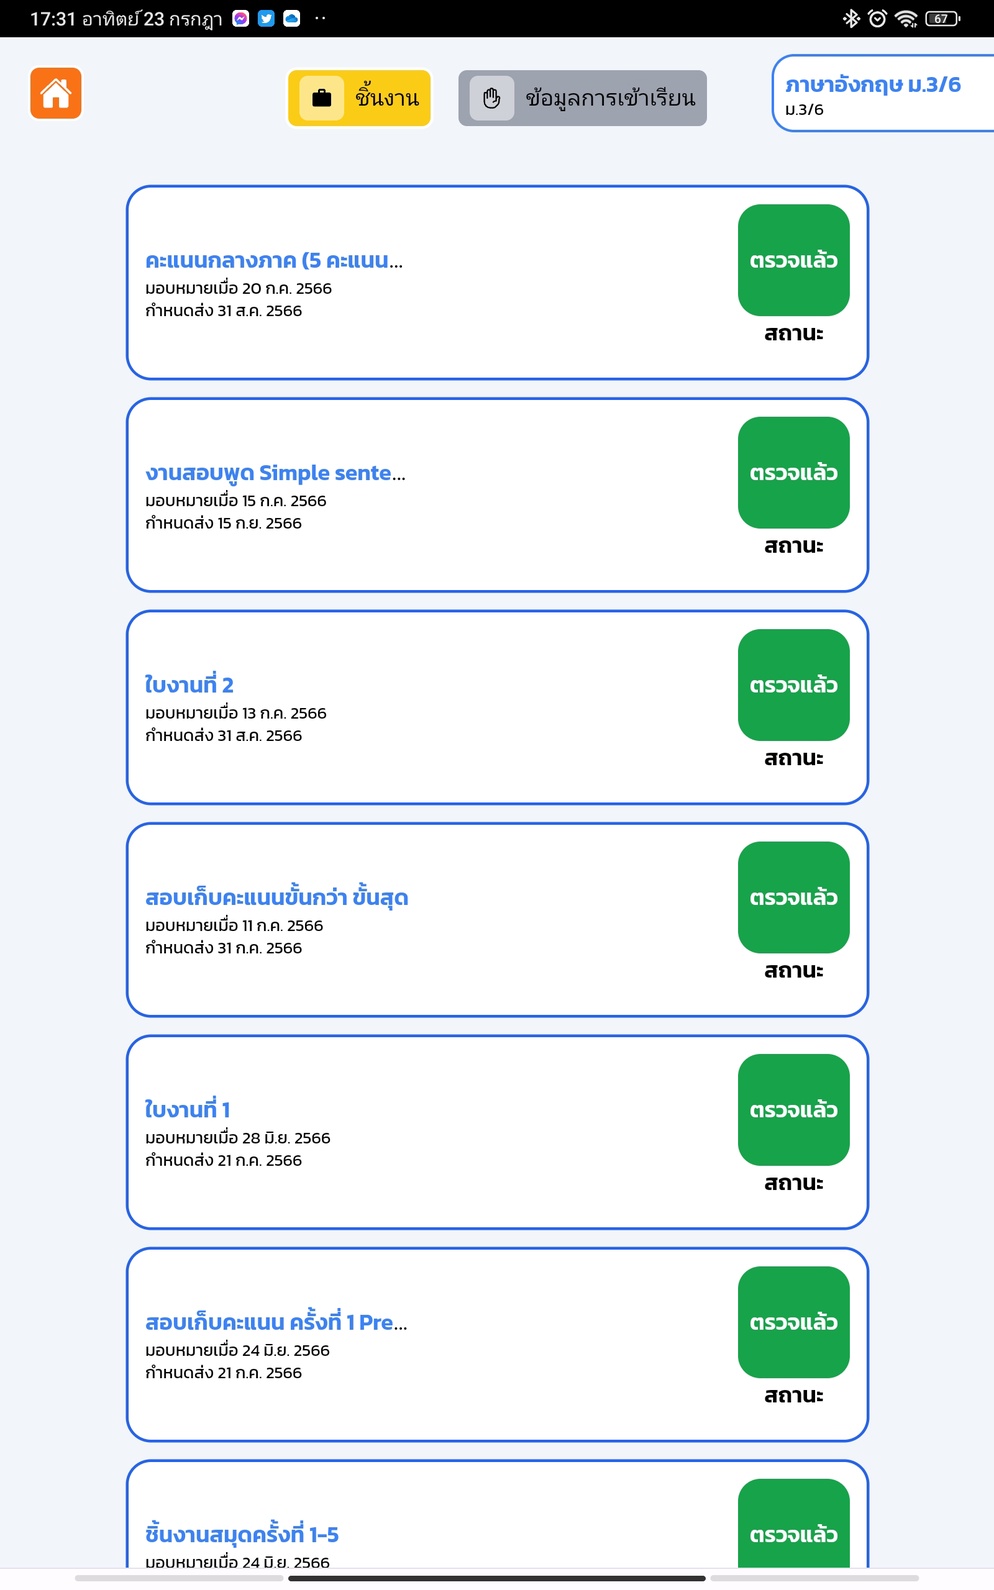Open the Messenger notification in status bar

click(241, 18)
